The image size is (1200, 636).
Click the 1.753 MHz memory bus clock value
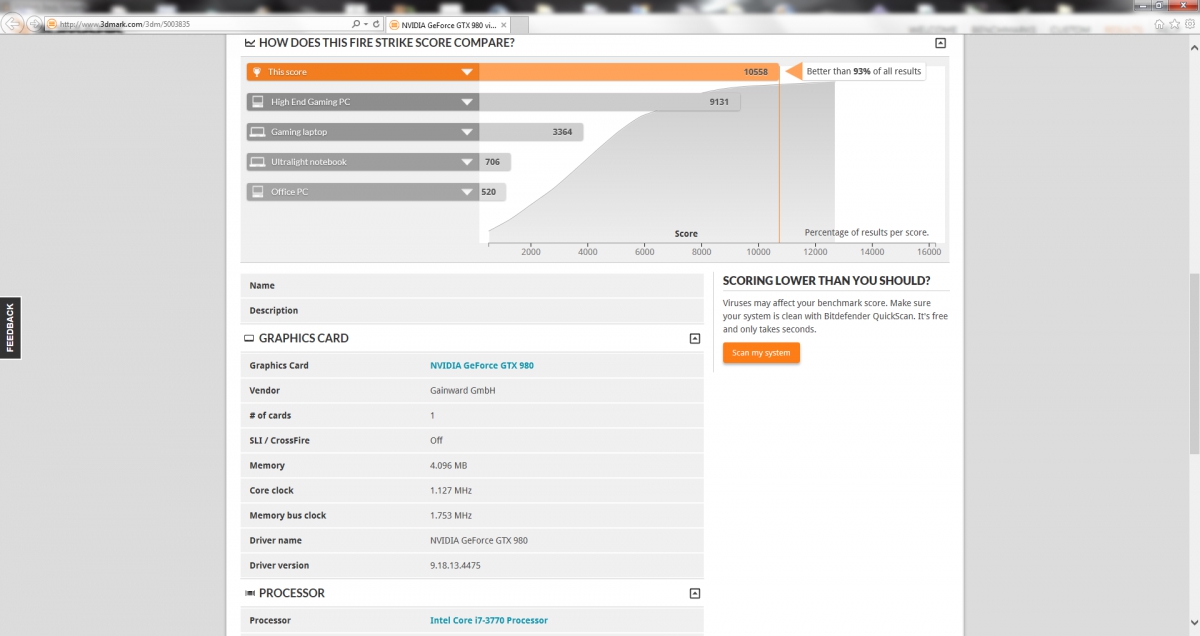pos(451,516)
